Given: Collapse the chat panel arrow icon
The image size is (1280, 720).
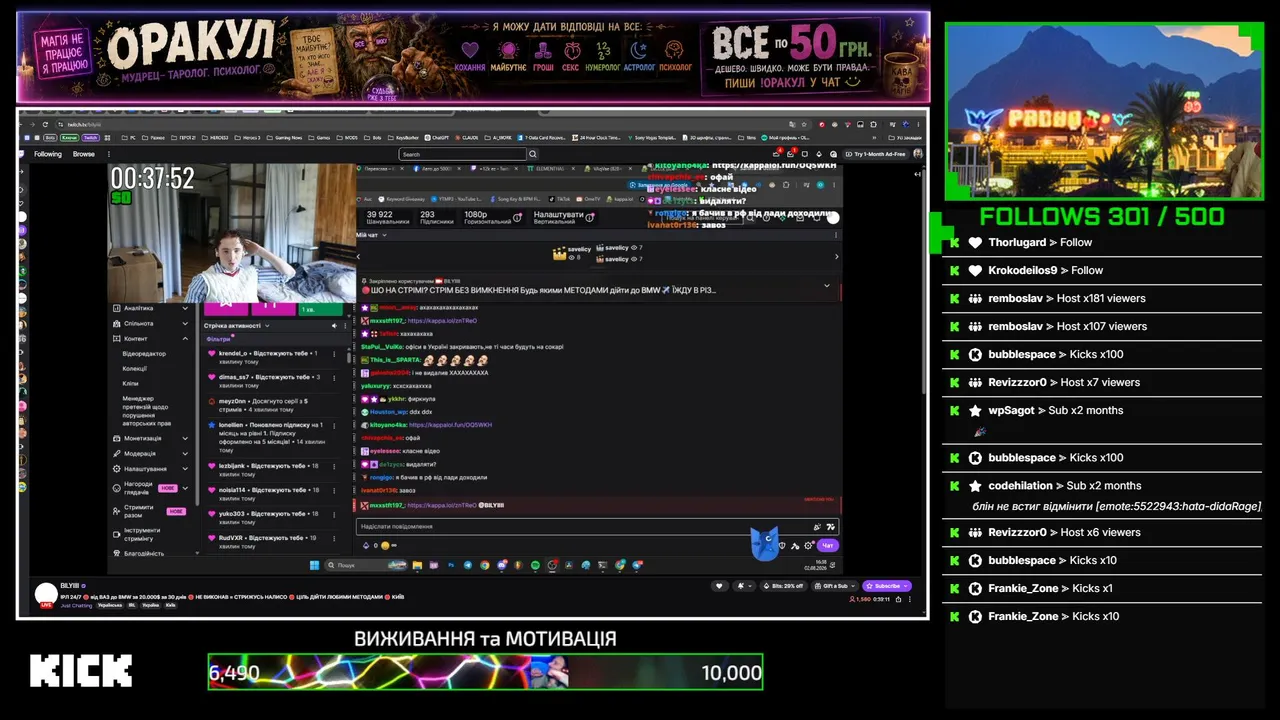Looking at the screenshot, I should 919,174.
